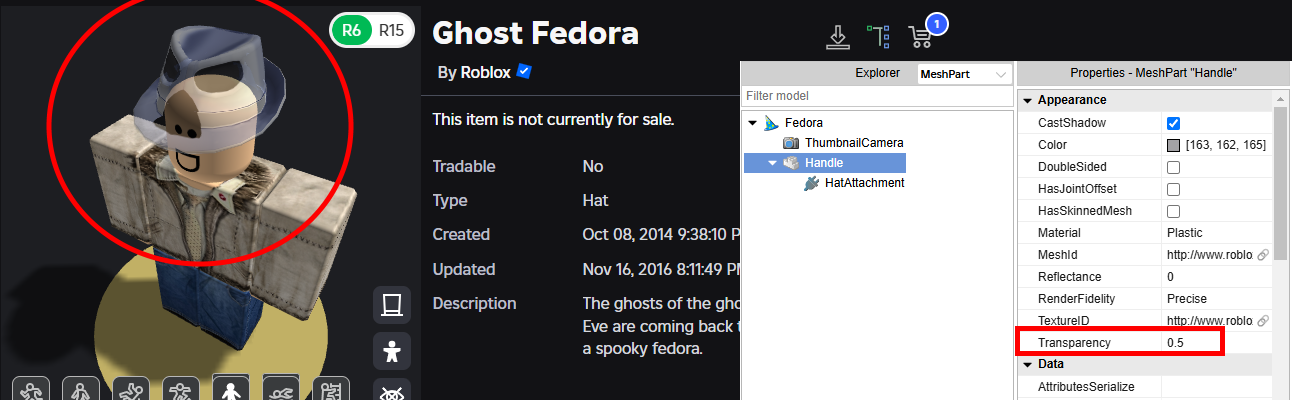This screenshot has width=1292, height=400.
Task: Select the swimming animation icon
Action: [x=281, y=391]
